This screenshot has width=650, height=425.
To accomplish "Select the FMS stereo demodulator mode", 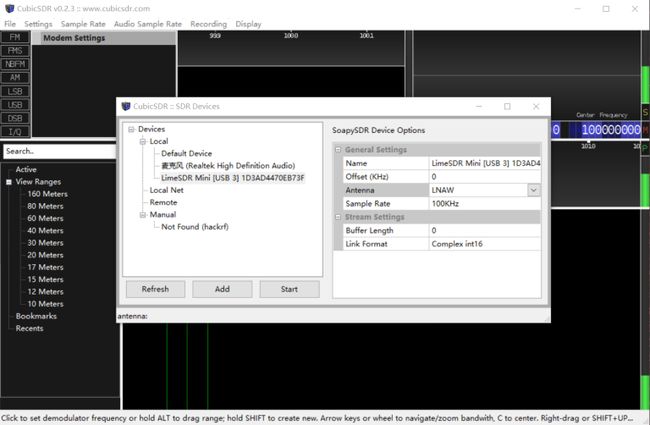I will click(15, 51).
